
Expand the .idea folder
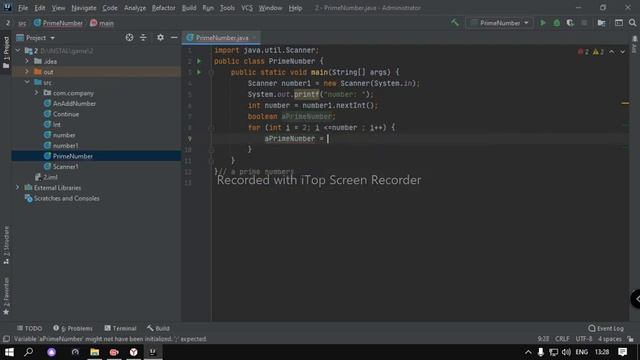pos(27,61)
